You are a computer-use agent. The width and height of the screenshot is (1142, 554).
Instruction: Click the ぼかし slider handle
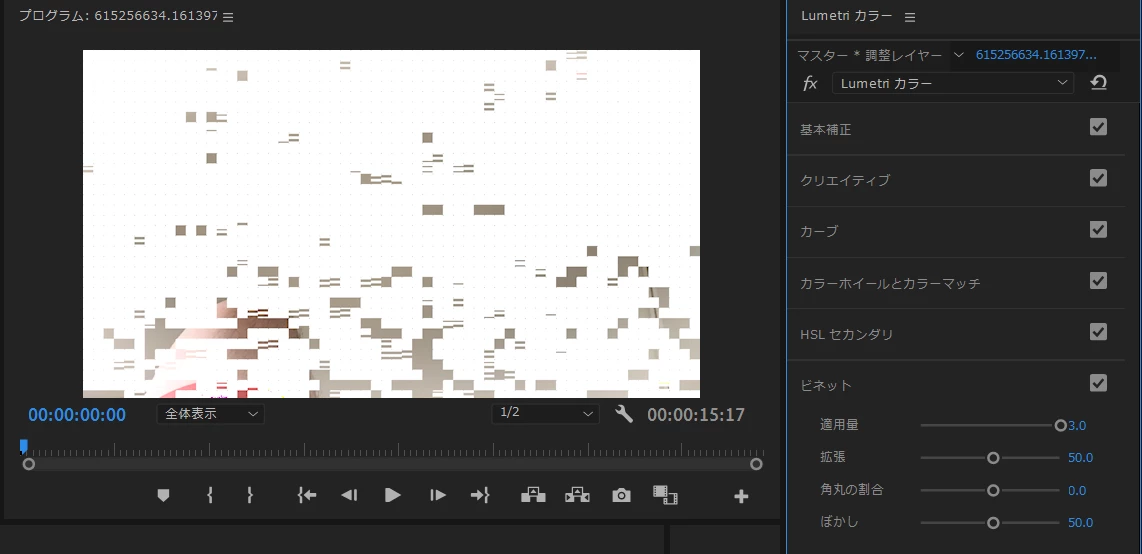pyautogui.click(x=993, y=523)
